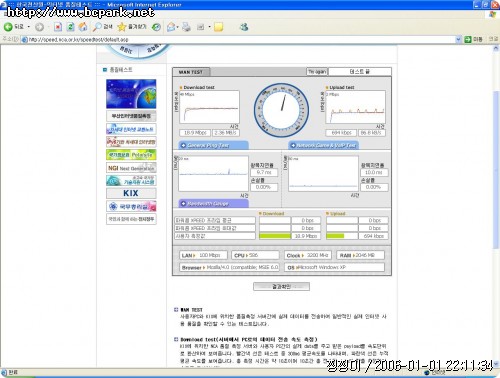
Task: Click the green Download measured-value bar
Action: click(275, 236)
